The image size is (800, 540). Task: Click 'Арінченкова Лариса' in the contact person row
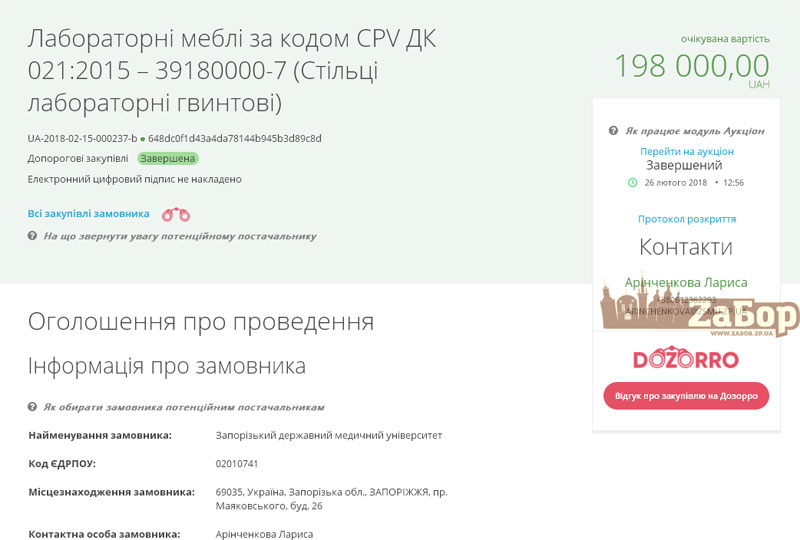coord(264,534)
